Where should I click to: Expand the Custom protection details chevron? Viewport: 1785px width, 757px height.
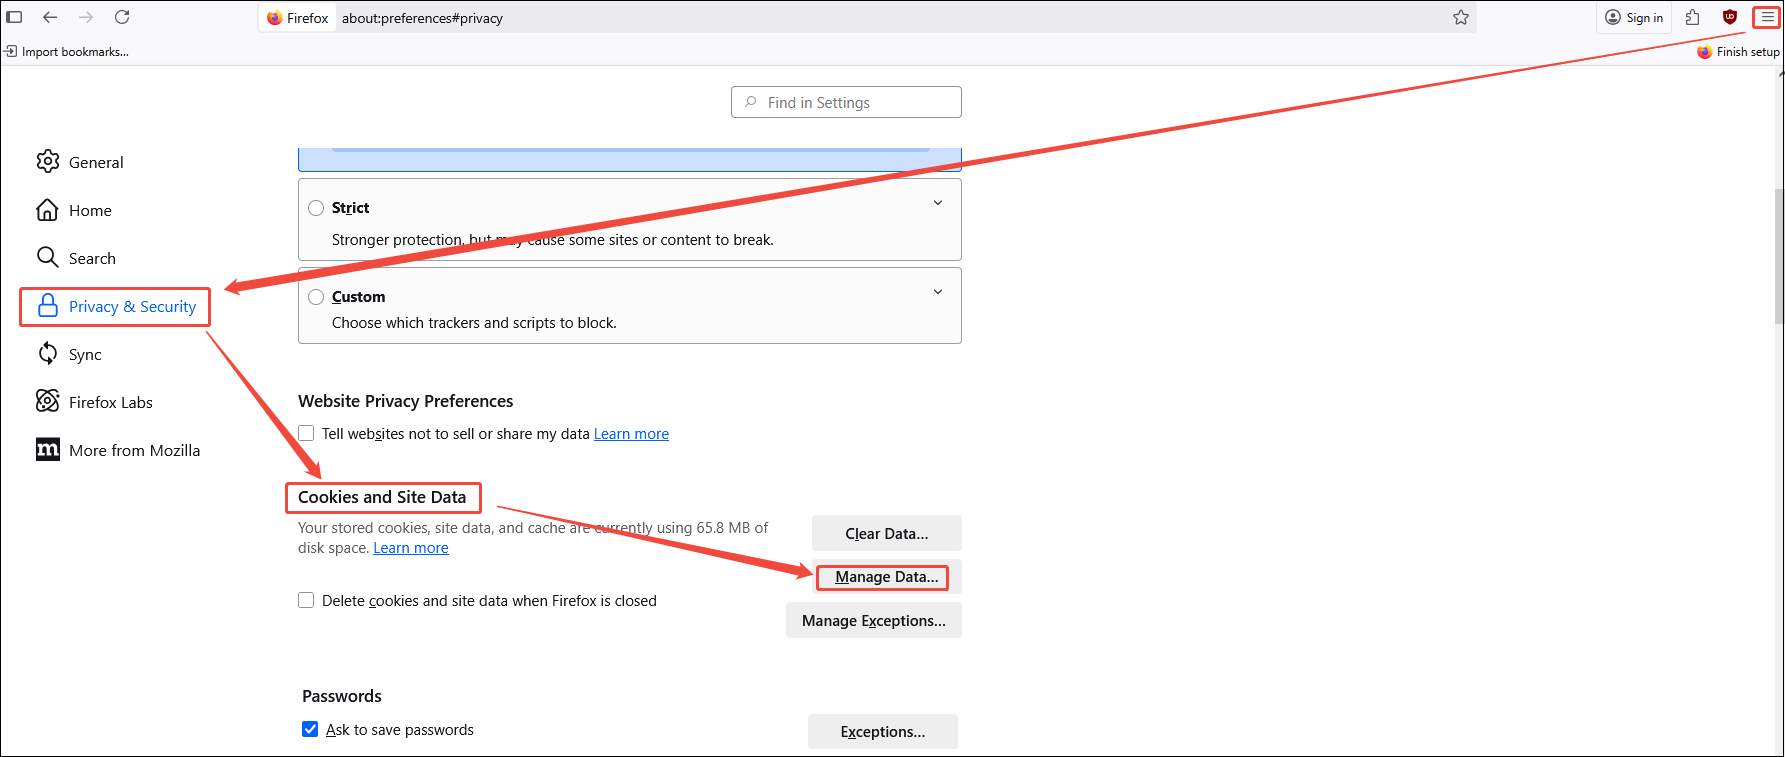pos(938,292)
